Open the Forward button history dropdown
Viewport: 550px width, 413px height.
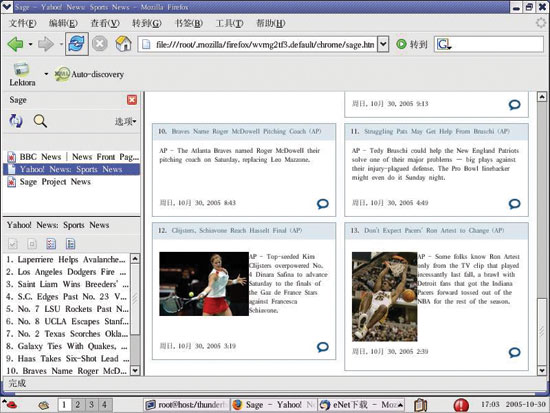click(61, 44)
